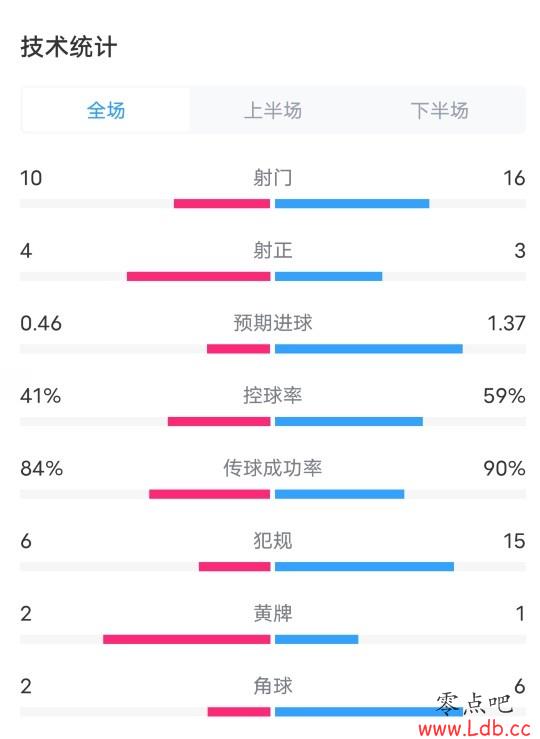The image size is (540, 739).
Task: Click the 技术统计 heading
Action: click(69, 47)
